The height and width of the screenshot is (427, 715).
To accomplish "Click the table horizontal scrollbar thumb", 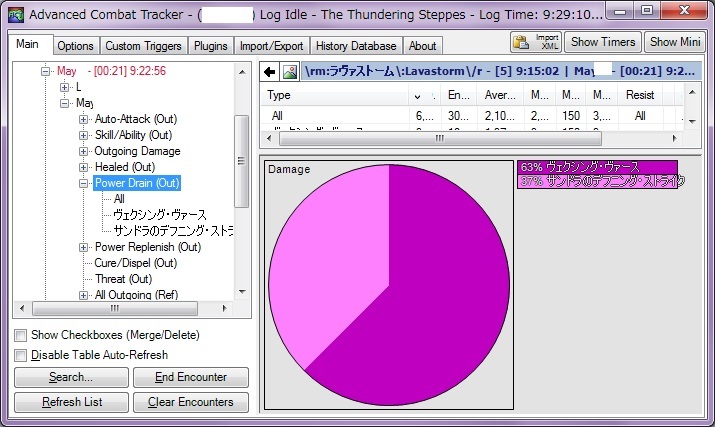I will click(x=440, y=138).
